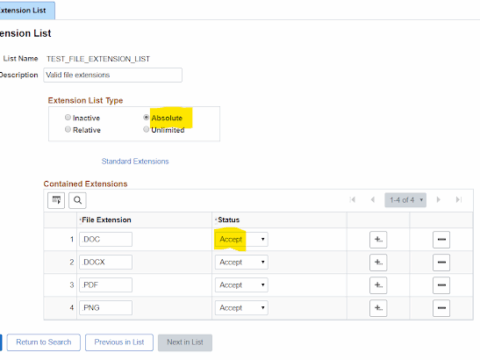This screenshot has width=480, height=360.
Task: Open the Status dropdown for PDF row
Action: tap(241, 285)
